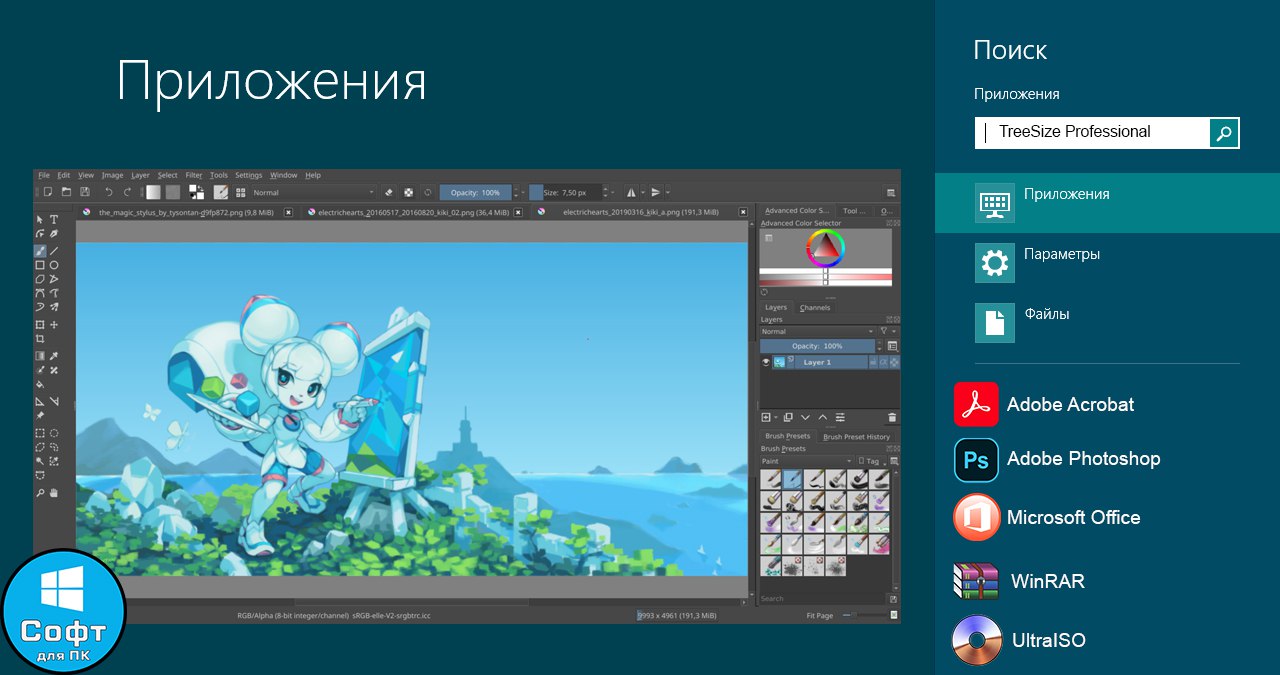This screenshot has height=675, width=1280.
Task: Toggle alpha lock on Layer 1
Action: coord(894,362)
